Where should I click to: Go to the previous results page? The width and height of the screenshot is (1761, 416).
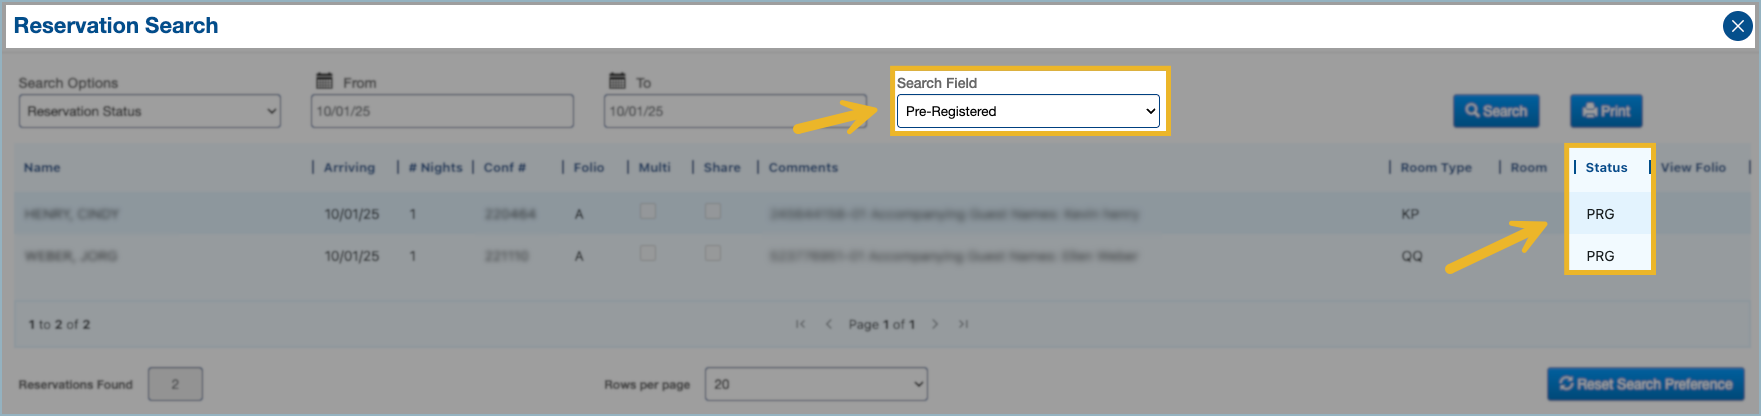[x=829, y=324]
